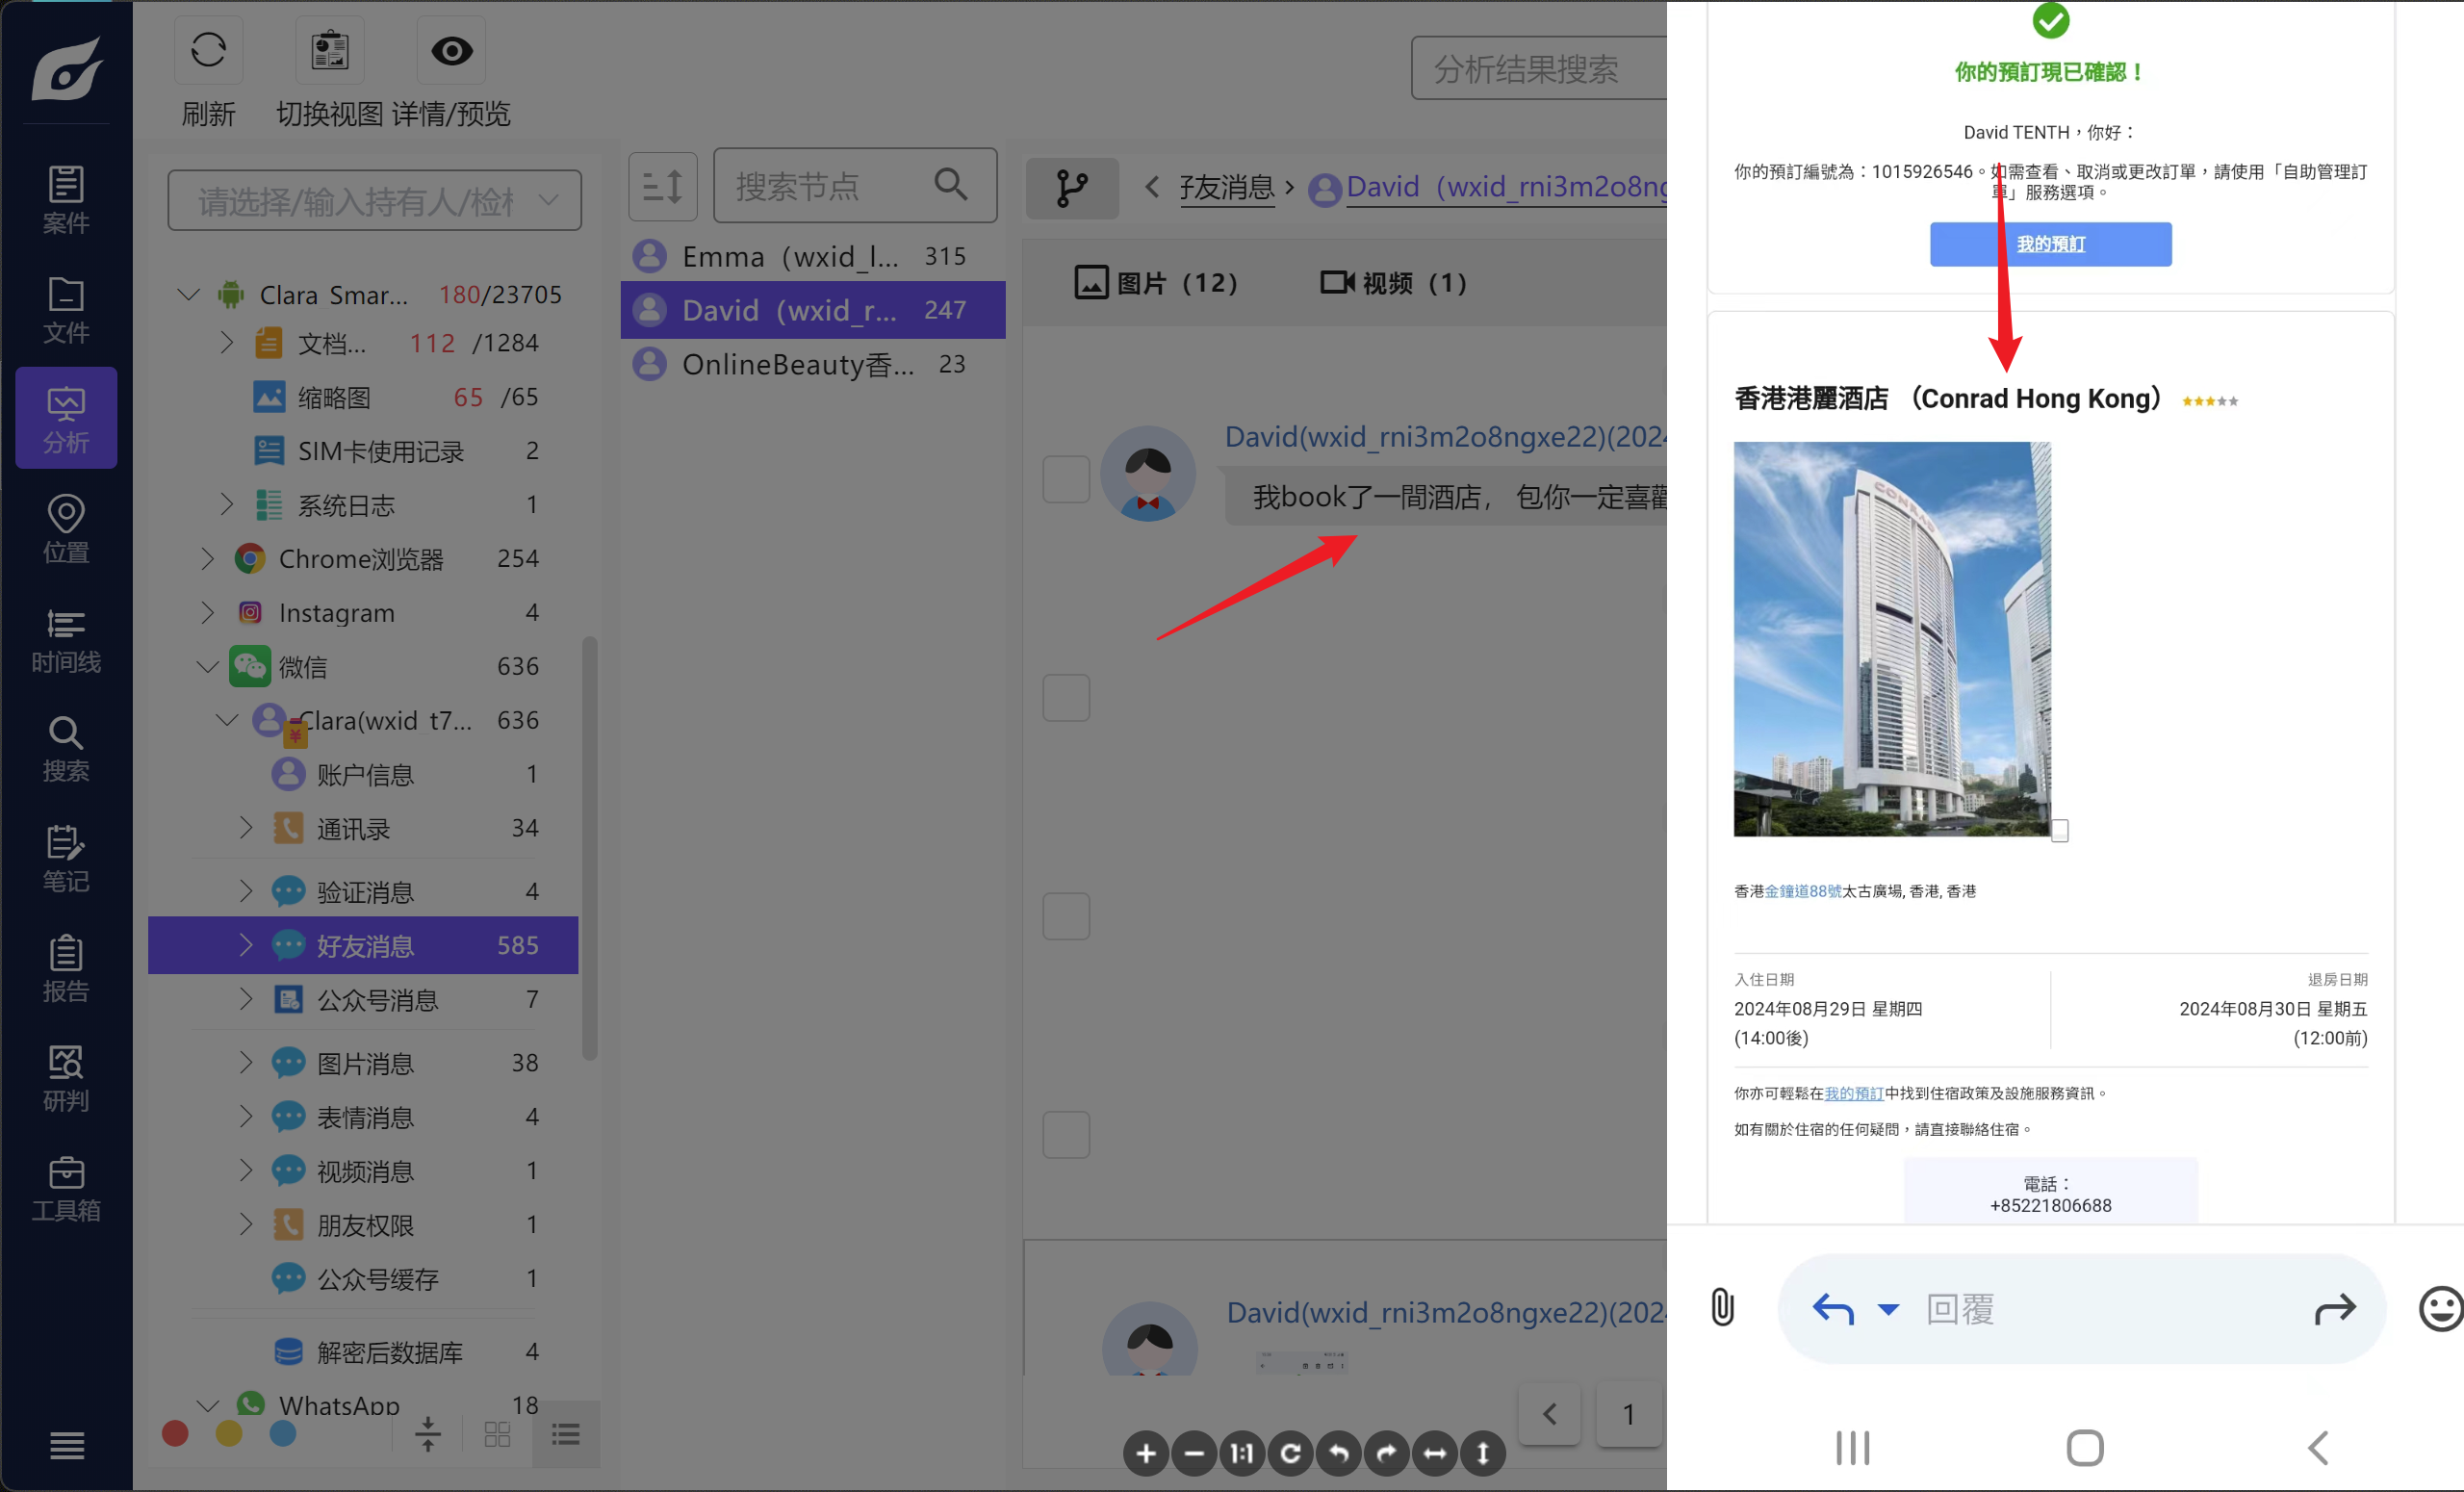2464x1492 pixels.
Task: Open the location (位置) sidebar panel
Action: coord(66,528)
